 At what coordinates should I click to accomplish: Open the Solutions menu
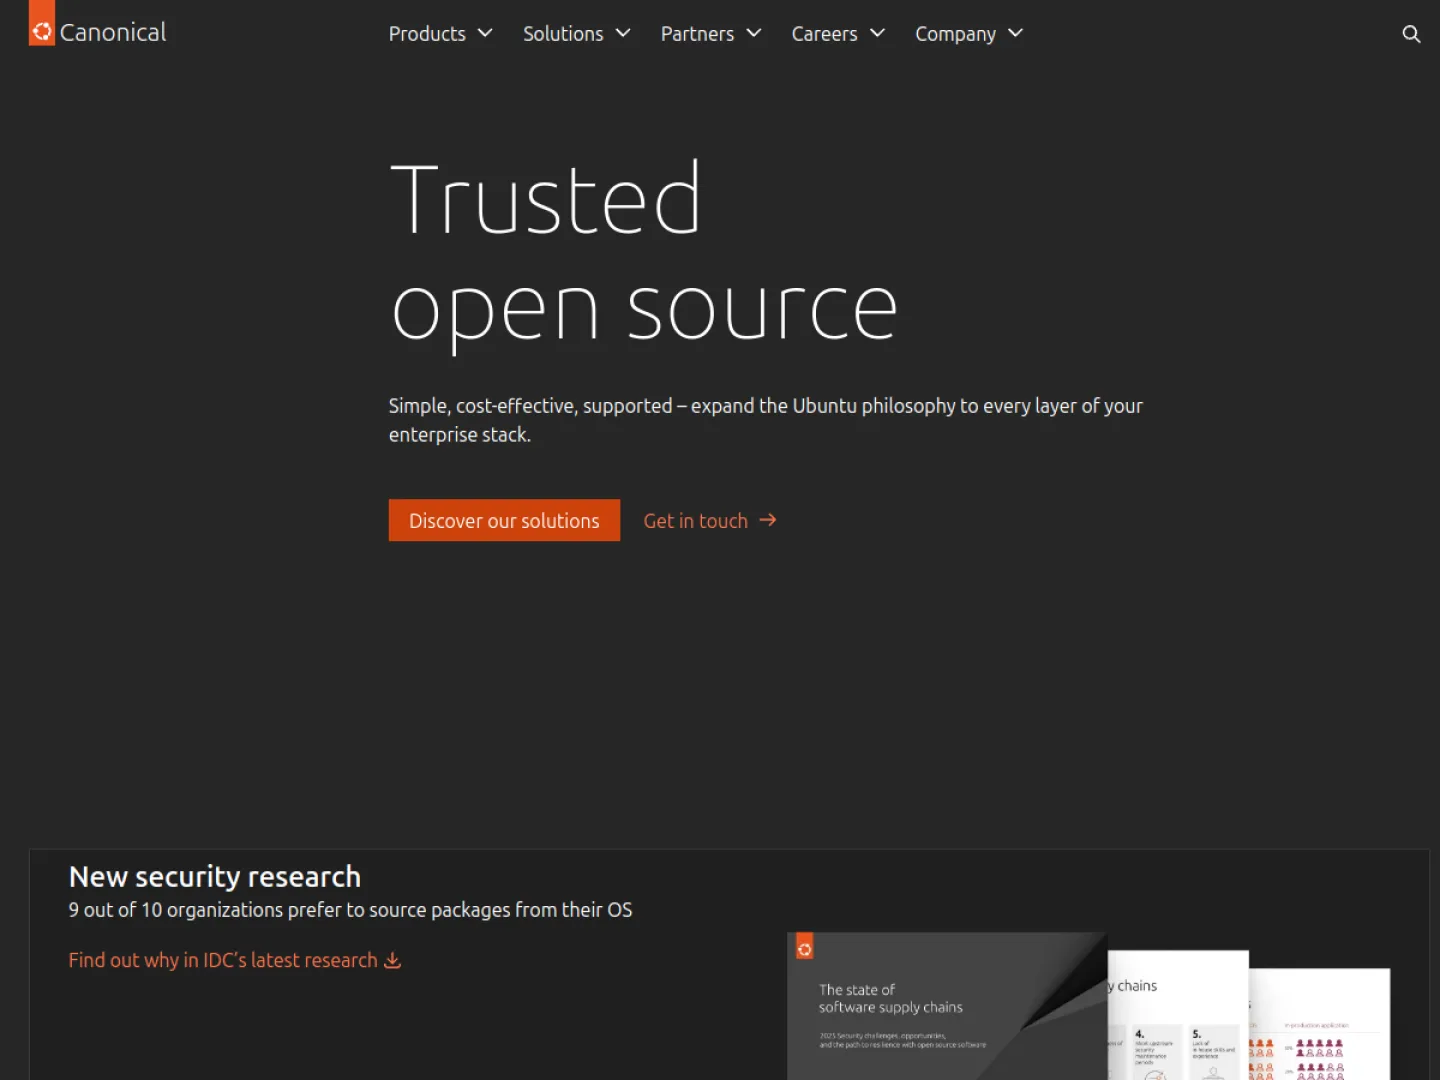(x=577, y=34)
